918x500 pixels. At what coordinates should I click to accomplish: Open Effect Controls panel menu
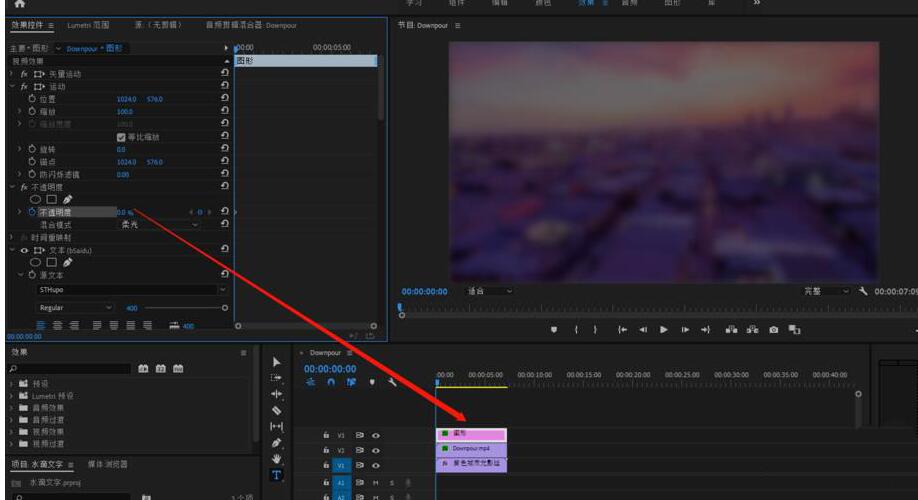(x=51, y=25)
